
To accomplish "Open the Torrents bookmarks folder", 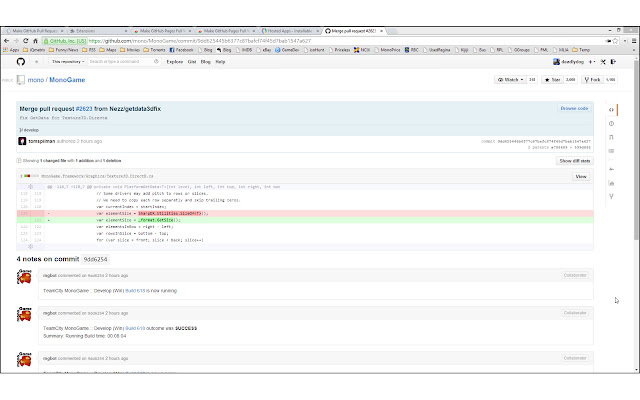I will (x=154, y=50).
